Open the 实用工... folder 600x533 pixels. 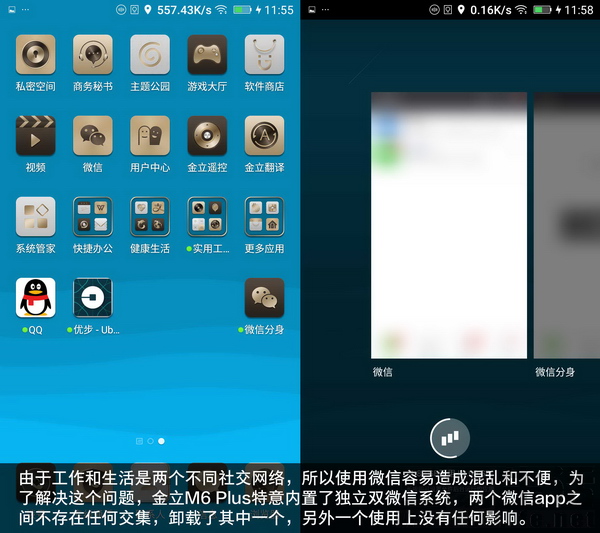pyautogui.click(x=207, y=217)
